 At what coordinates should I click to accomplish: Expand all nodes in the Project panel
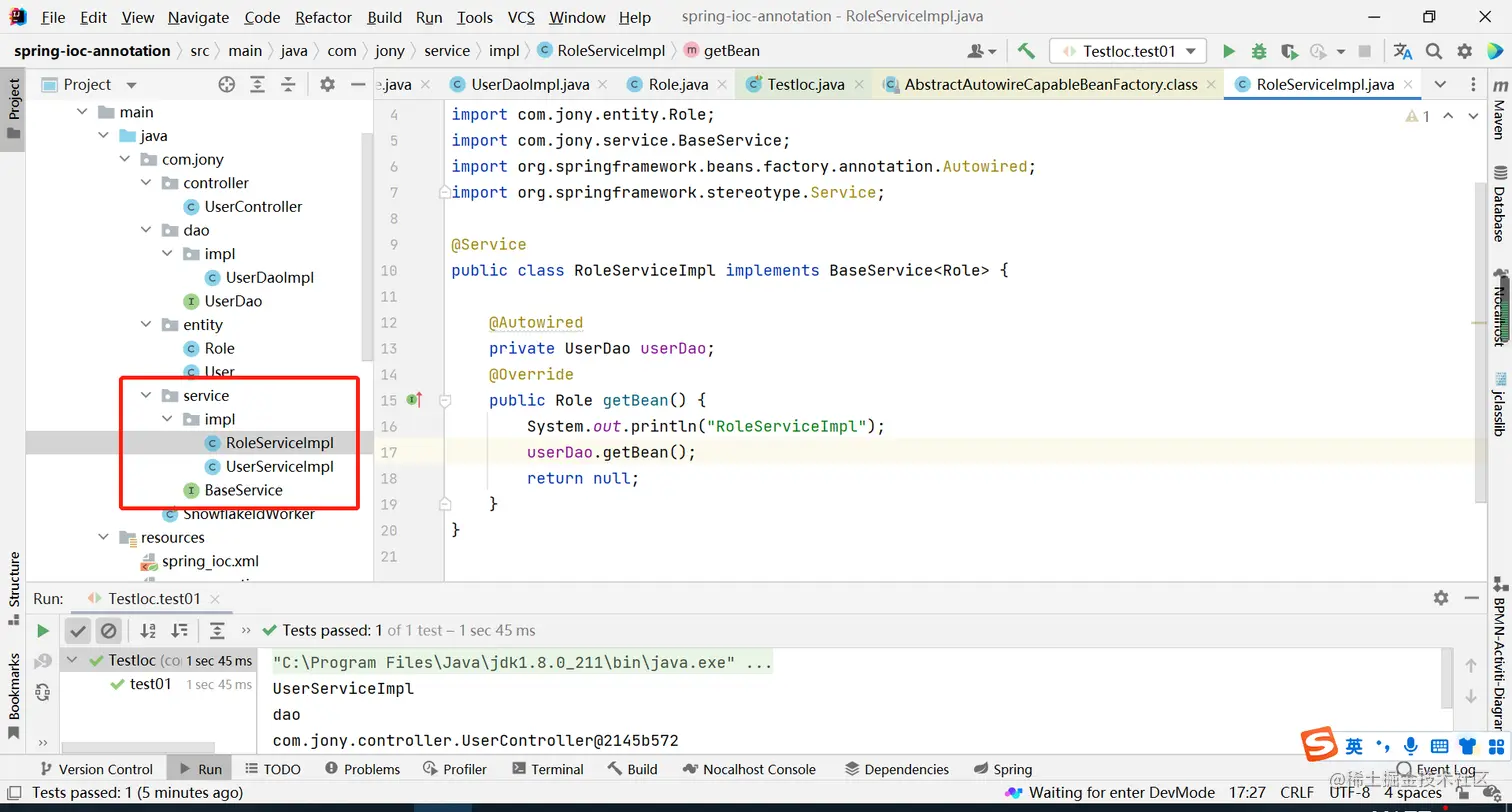point(258,85)
